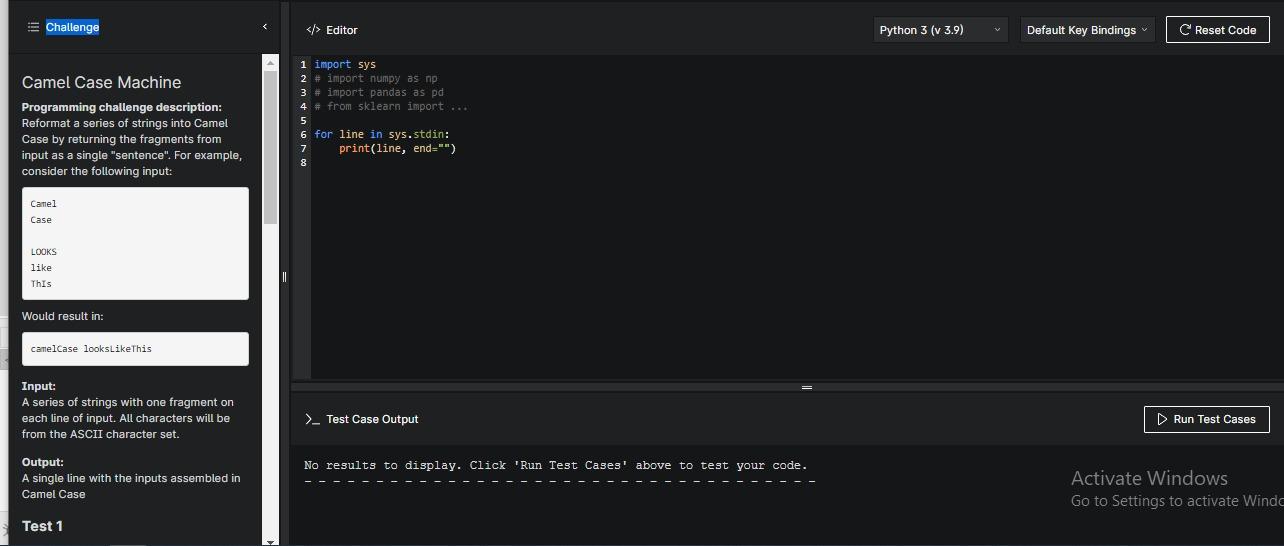Click the 'No results to display' message
Image resolution: width=1284 pixels, height=546 pixels.
tap(555, 465)
